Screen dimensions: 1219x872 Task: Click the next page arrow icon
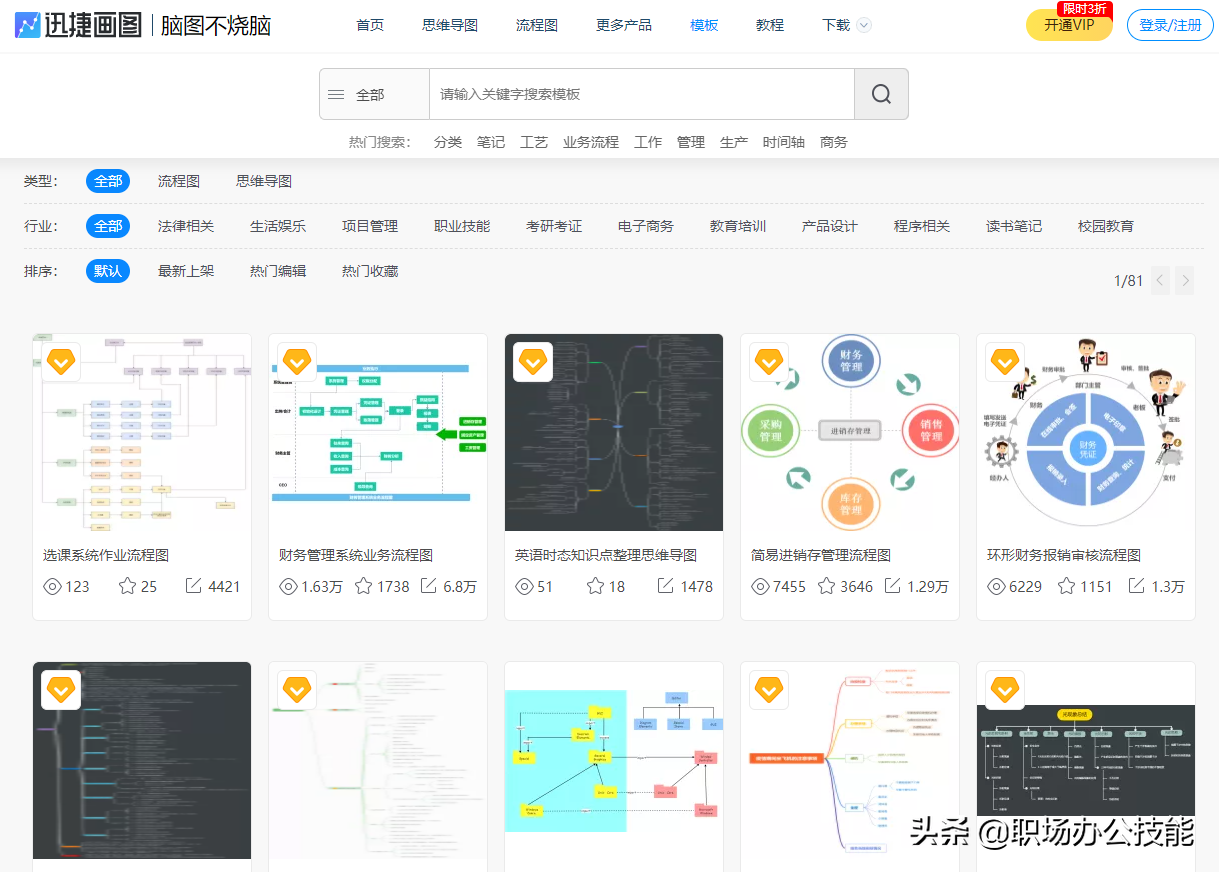click(x=1184, y=280)
